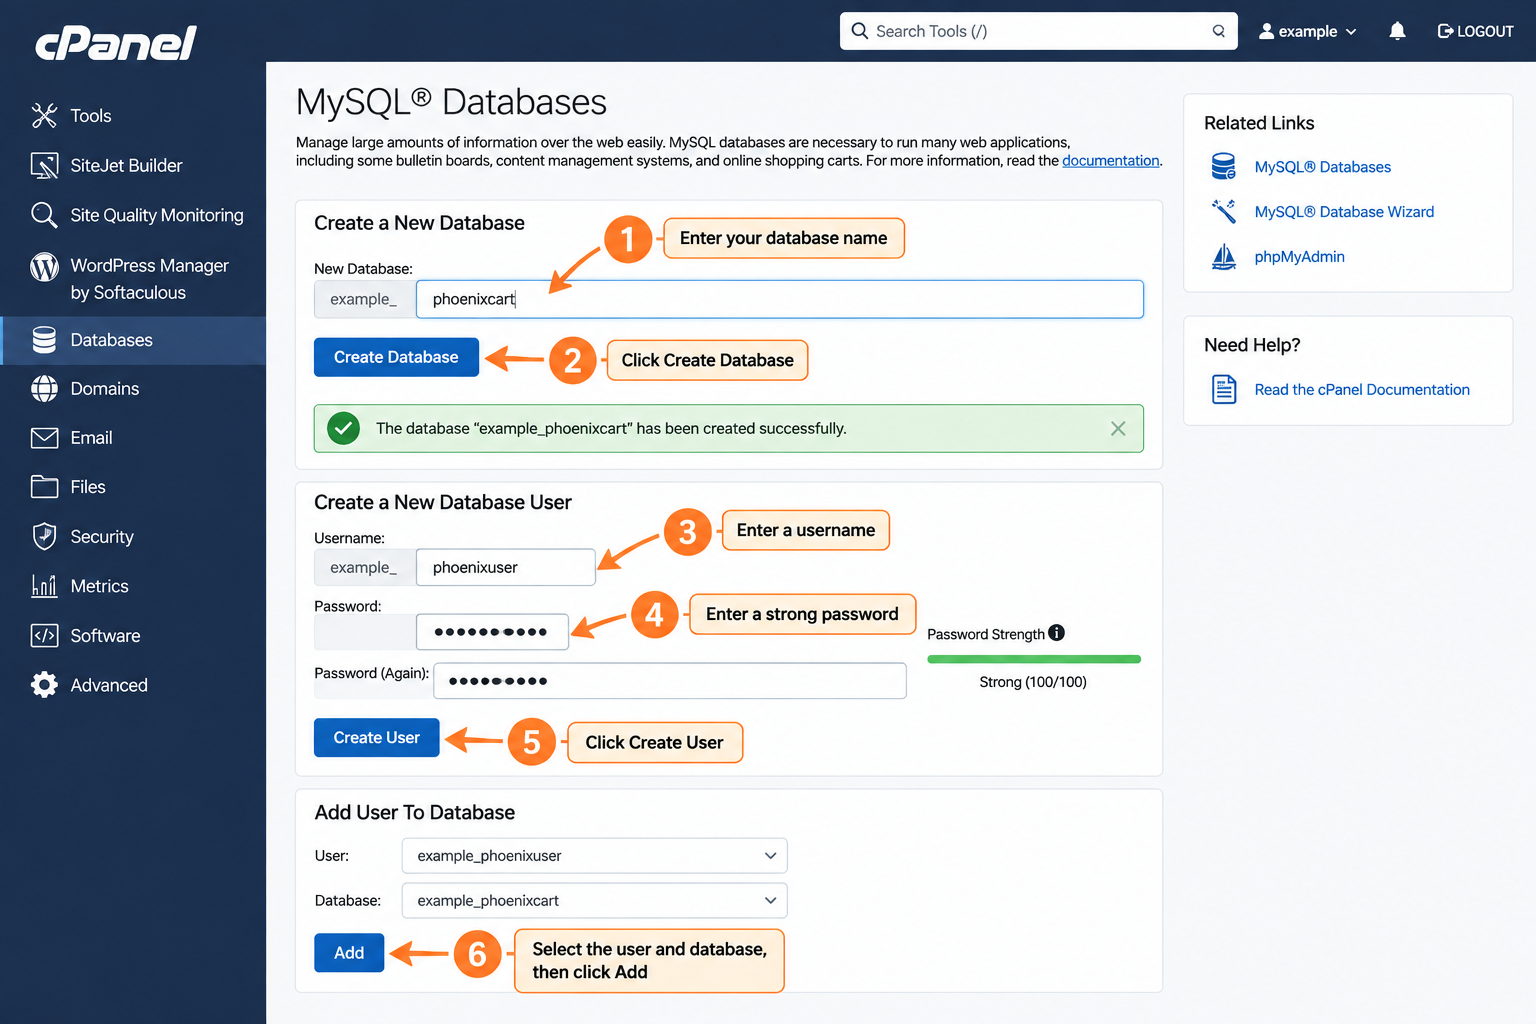Click the Add button
Screen dimensions: 1536x1024
(349, 953)
